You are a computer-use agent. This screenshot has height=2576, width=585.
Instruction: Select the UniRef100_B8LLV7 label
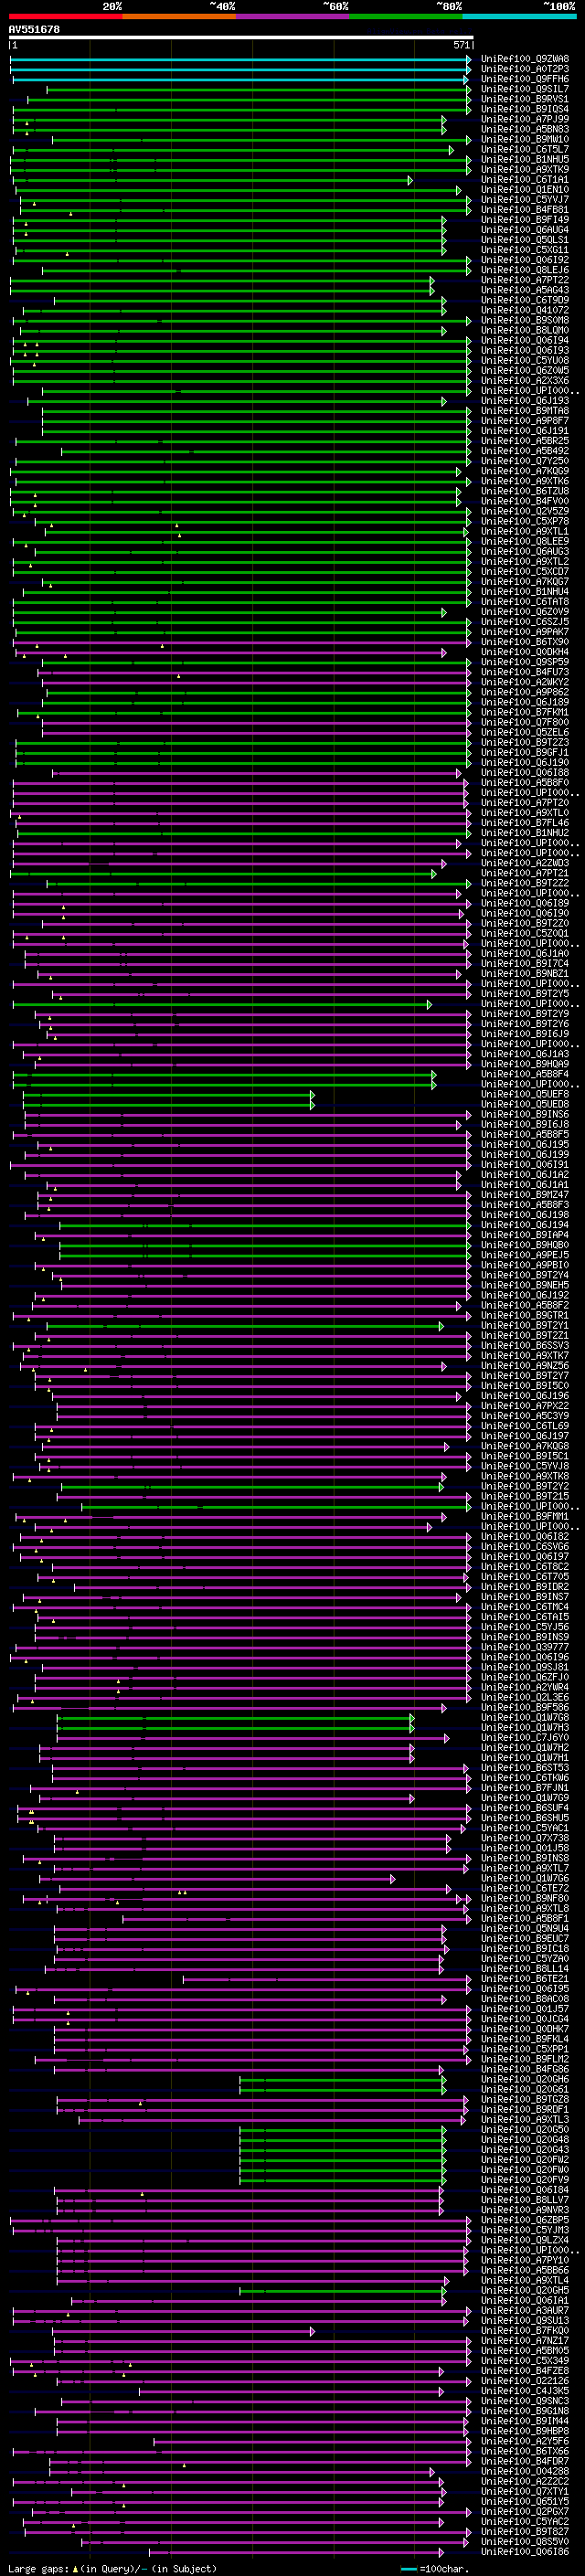click(525, 2200)
